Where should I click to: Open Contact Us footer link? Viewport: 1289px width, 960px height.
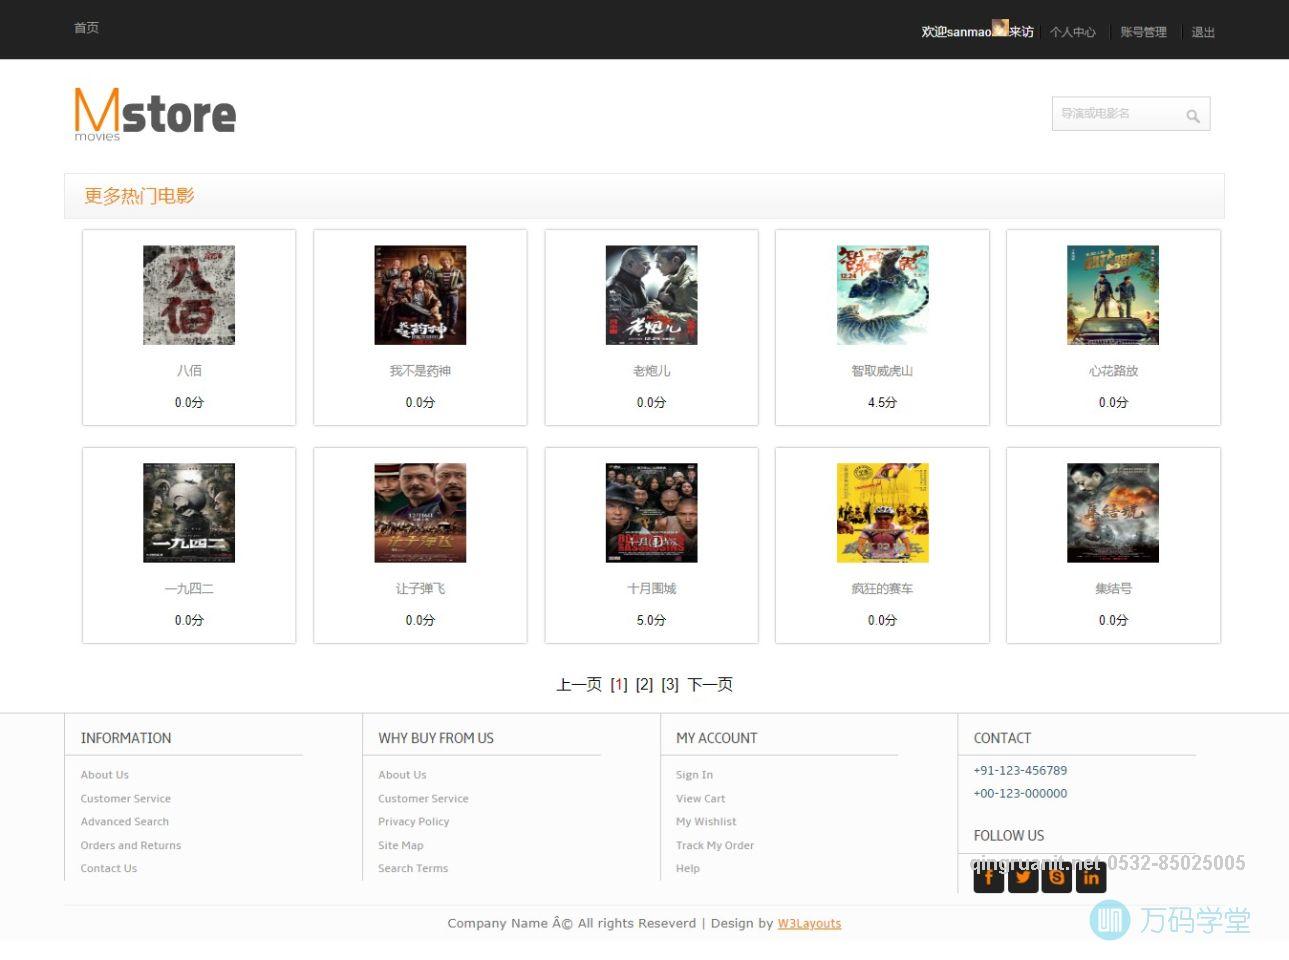click(x=108, y=869)
